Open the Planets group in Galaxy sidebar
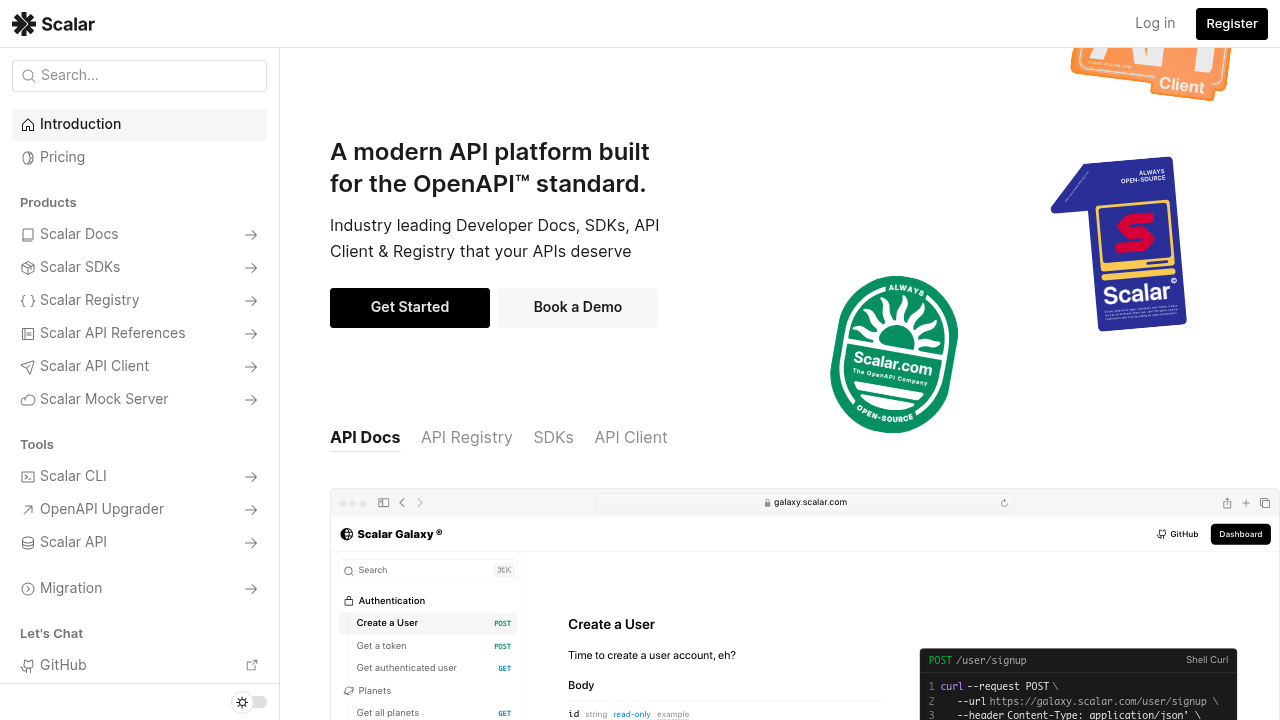 (428, 691)
